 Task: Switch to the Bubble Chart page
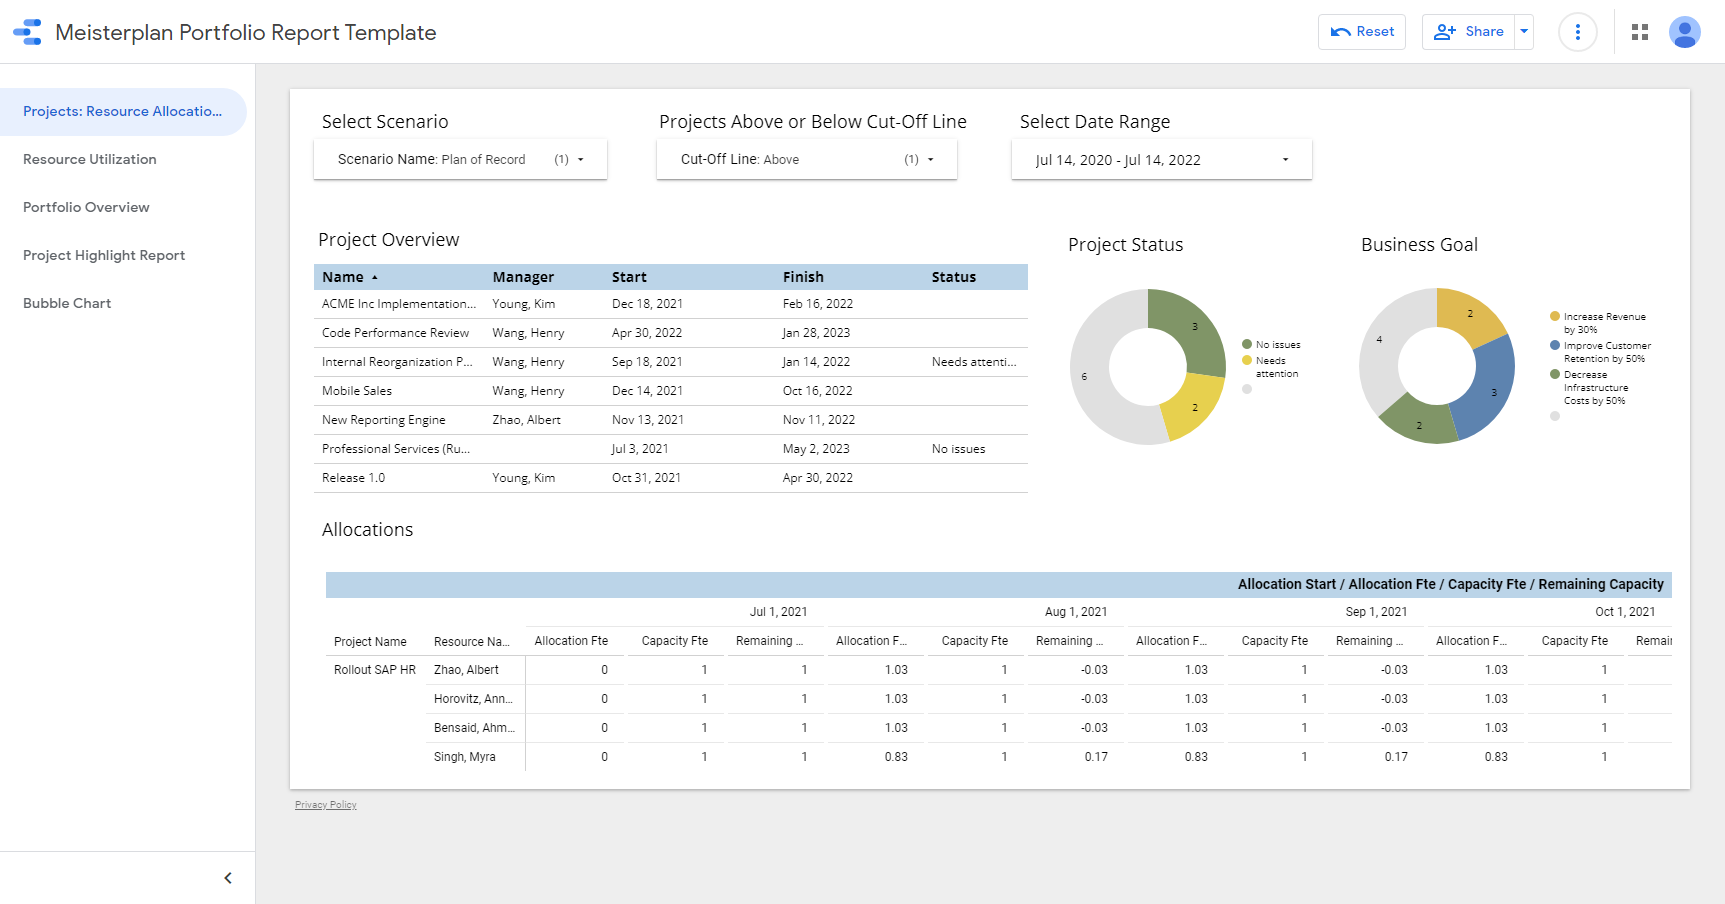coord(67,303)
